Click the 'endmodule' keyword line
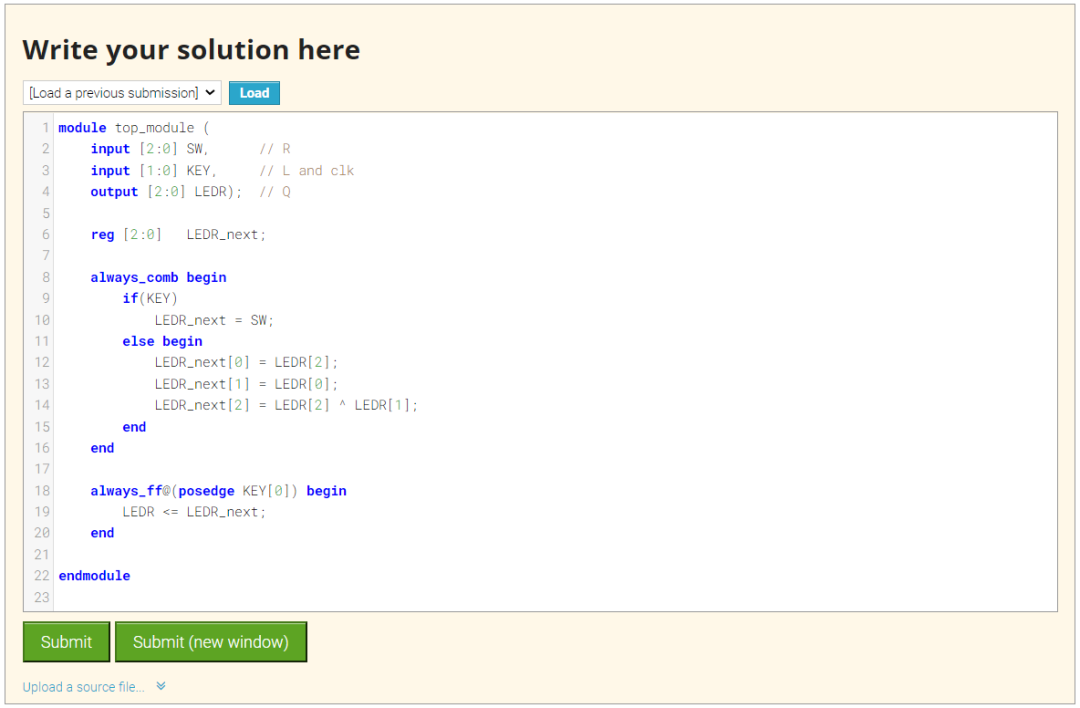Image resolution: width=1080 pixels, height=708 pixels. click(x=94, y=576)
